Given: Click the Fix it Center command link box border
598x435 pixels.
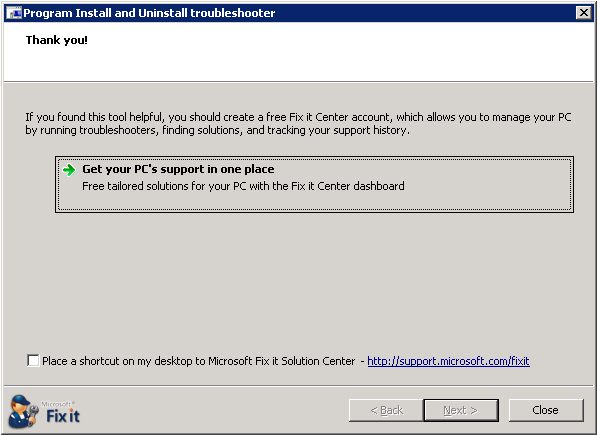Looking at the screenshot, I should pos(314,157).
